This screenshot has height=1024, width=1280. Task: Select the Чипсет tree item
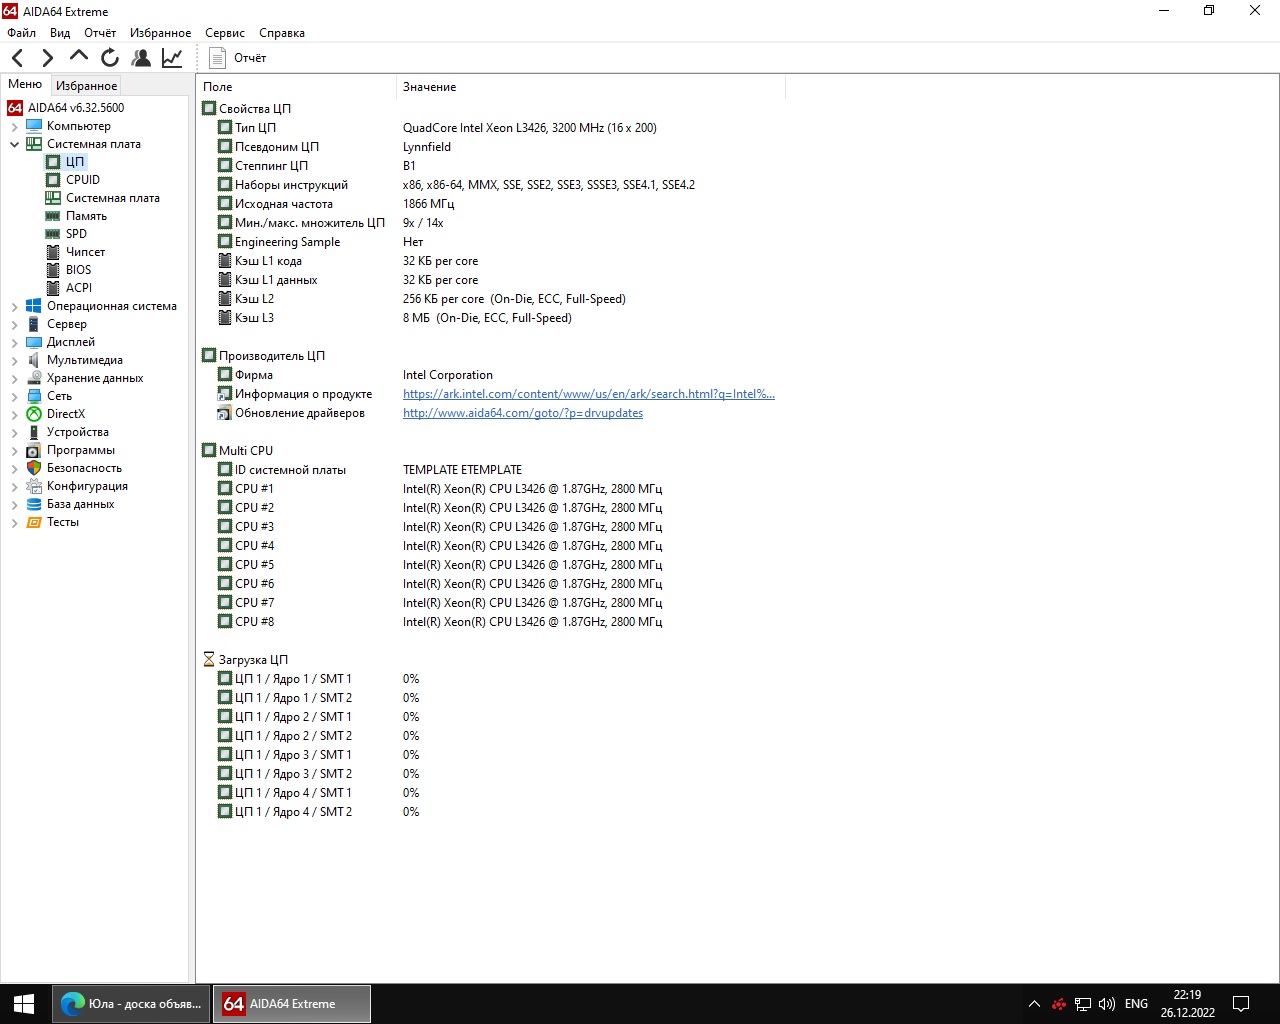tap(85, 252)
